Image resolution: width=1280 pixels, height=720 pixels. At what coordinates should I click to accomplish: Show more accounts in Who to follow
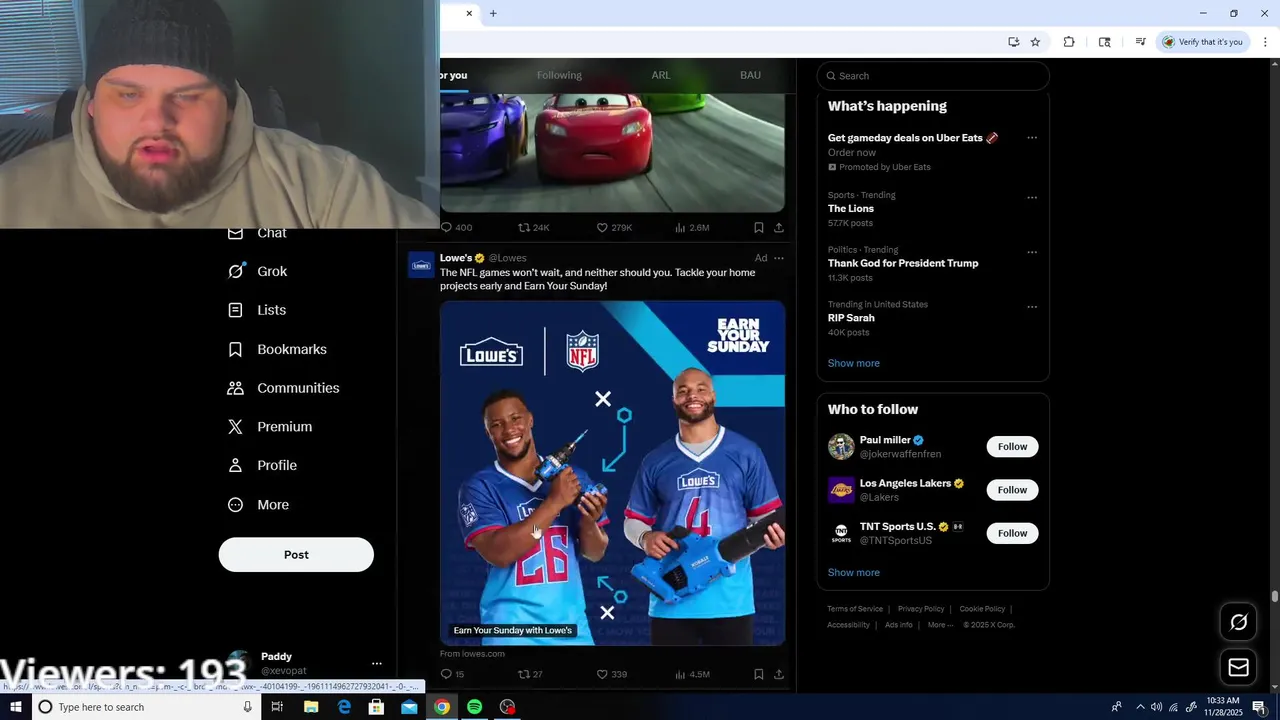[853, 573]
